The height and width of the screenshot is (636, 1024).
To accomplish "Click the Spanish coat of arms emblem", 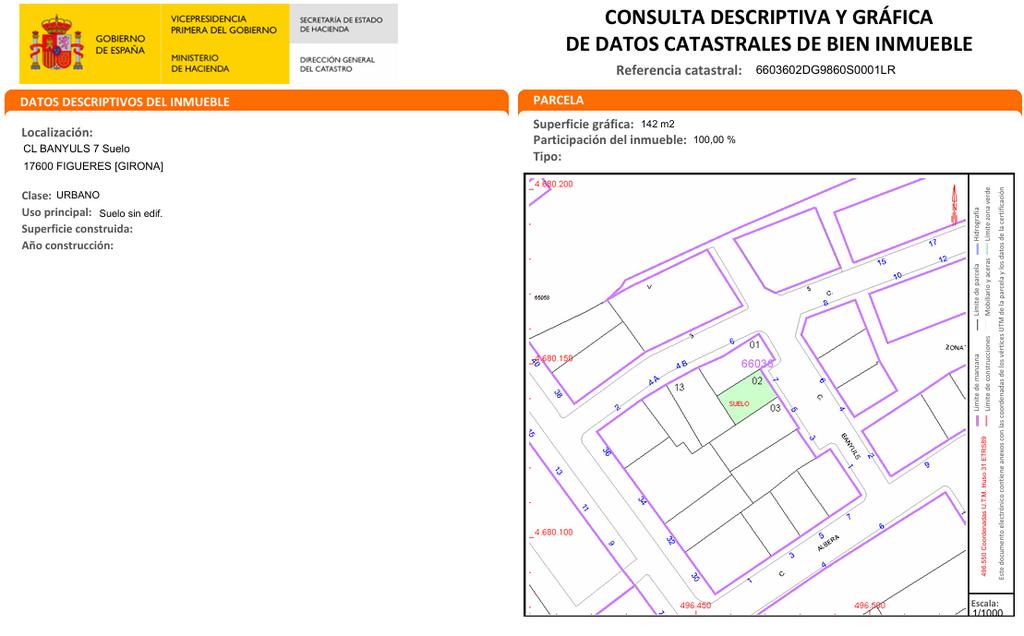I will pos(56,44).
